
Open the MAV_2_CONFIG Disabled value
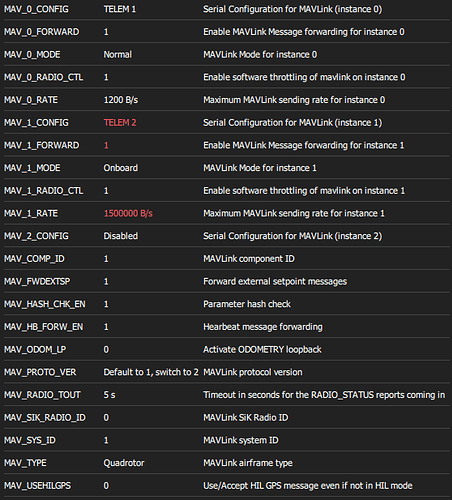120,236
